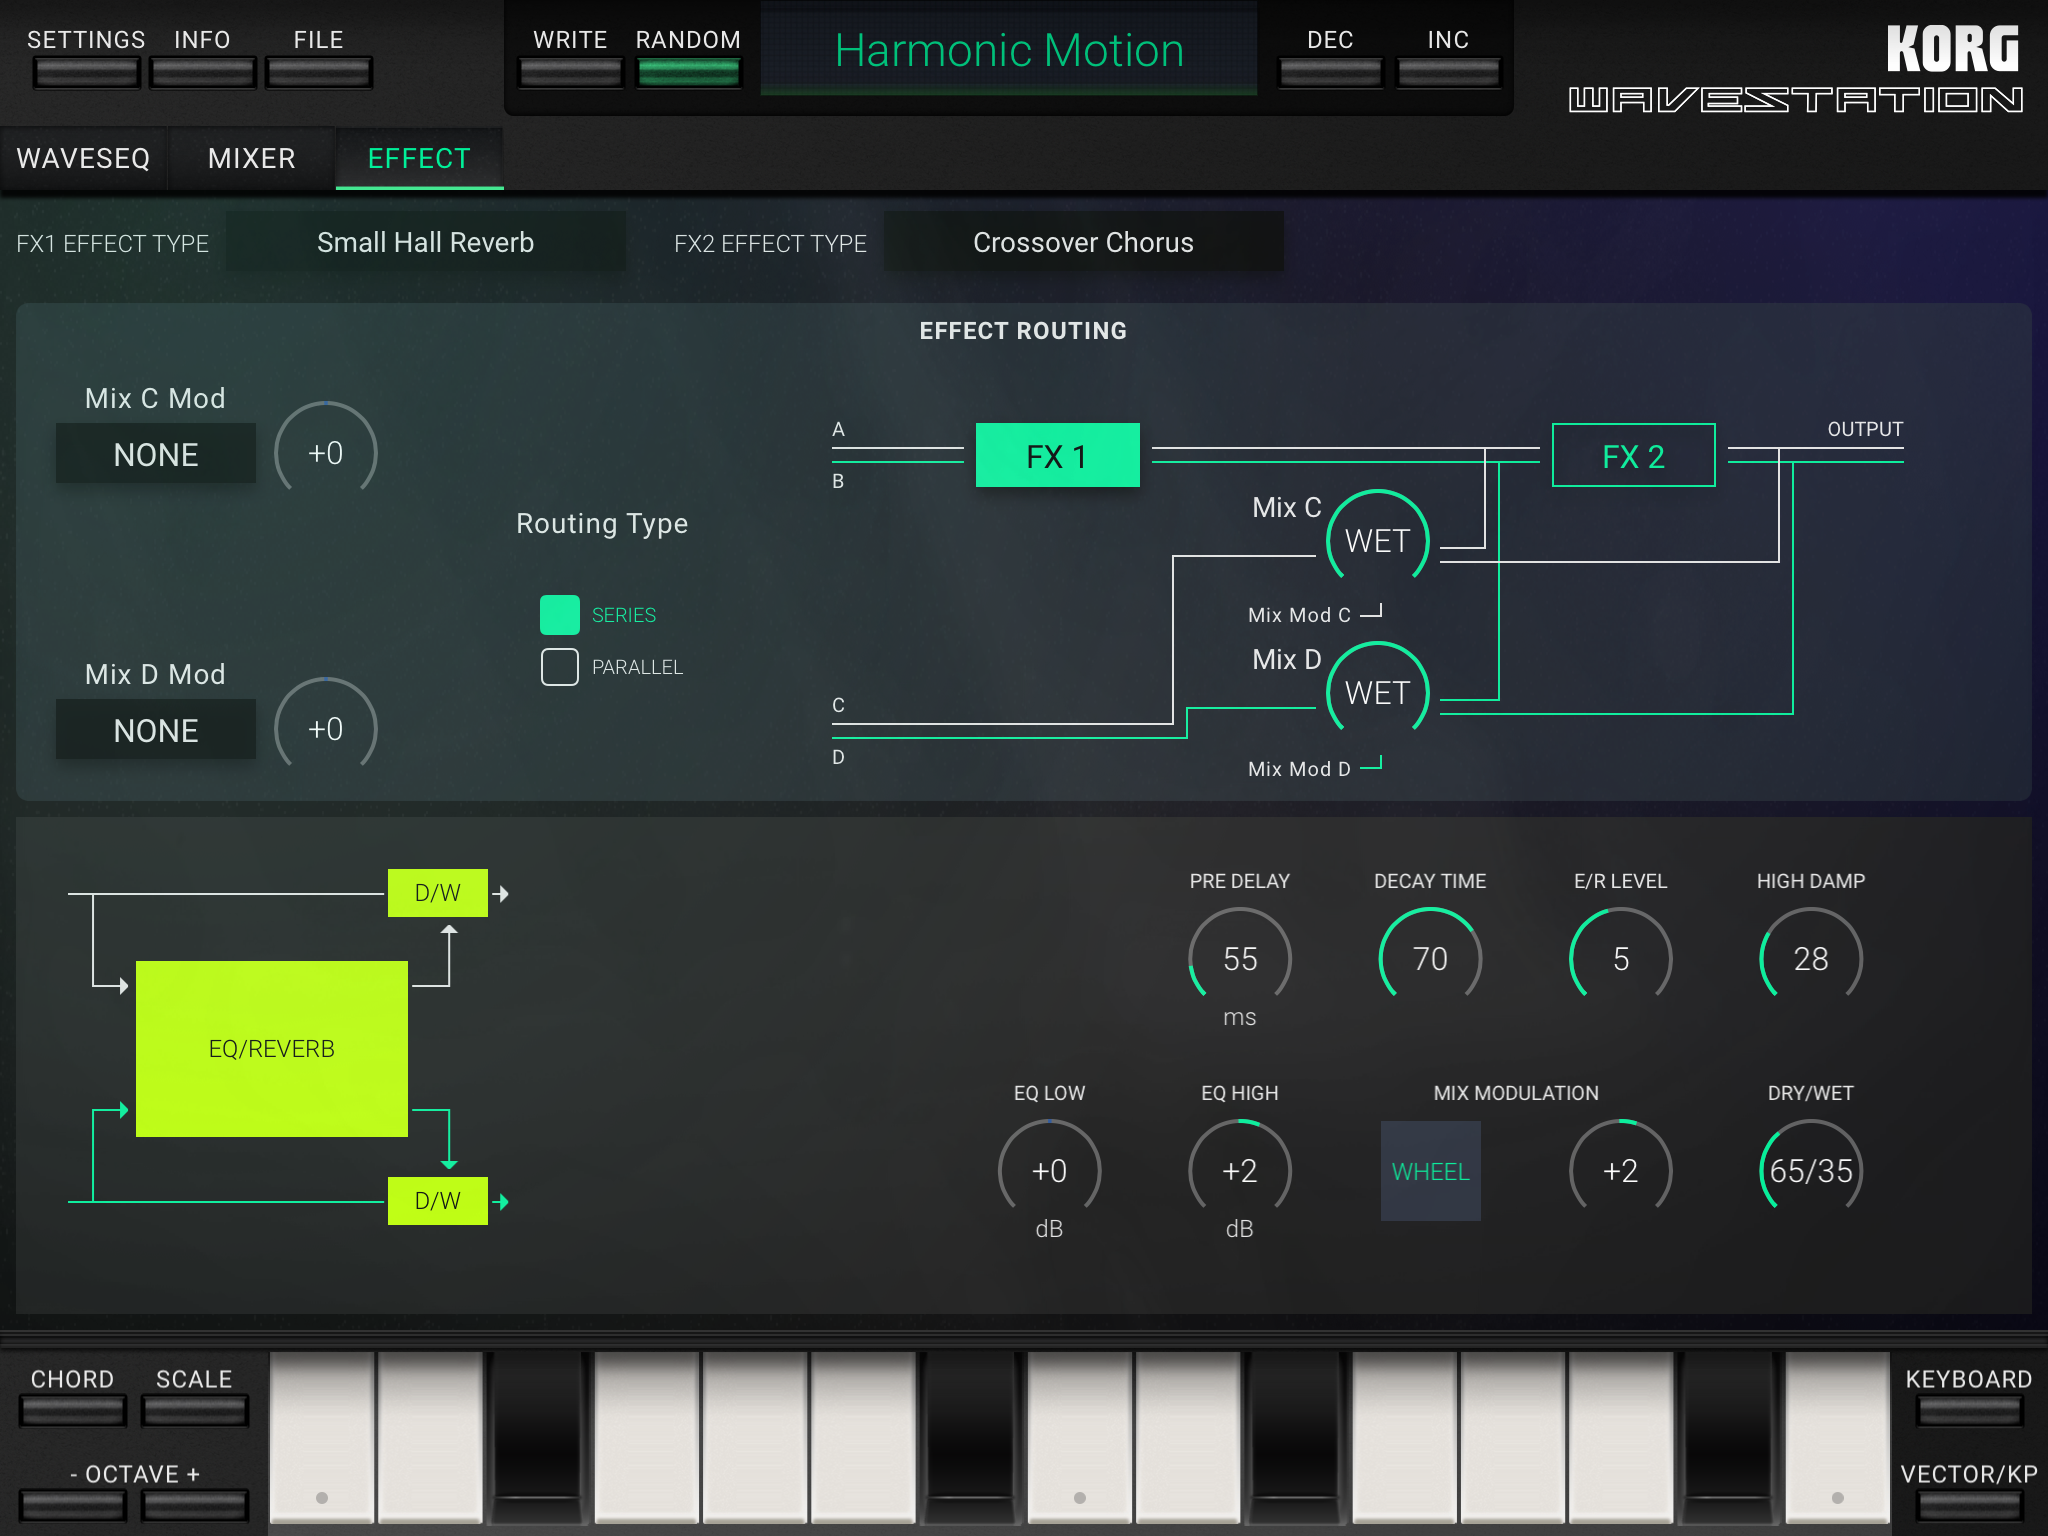Click the WRITE button
The image size is (2048, 1536).
pos(571,73)
